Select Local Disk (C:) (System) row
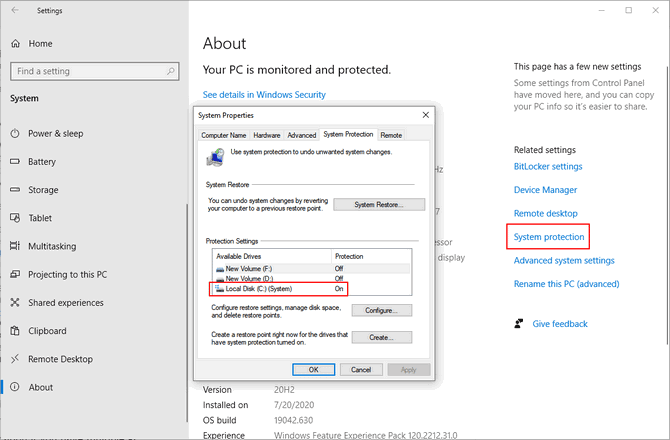The width and height of the screenshot is (670, 440). [312, 289]
